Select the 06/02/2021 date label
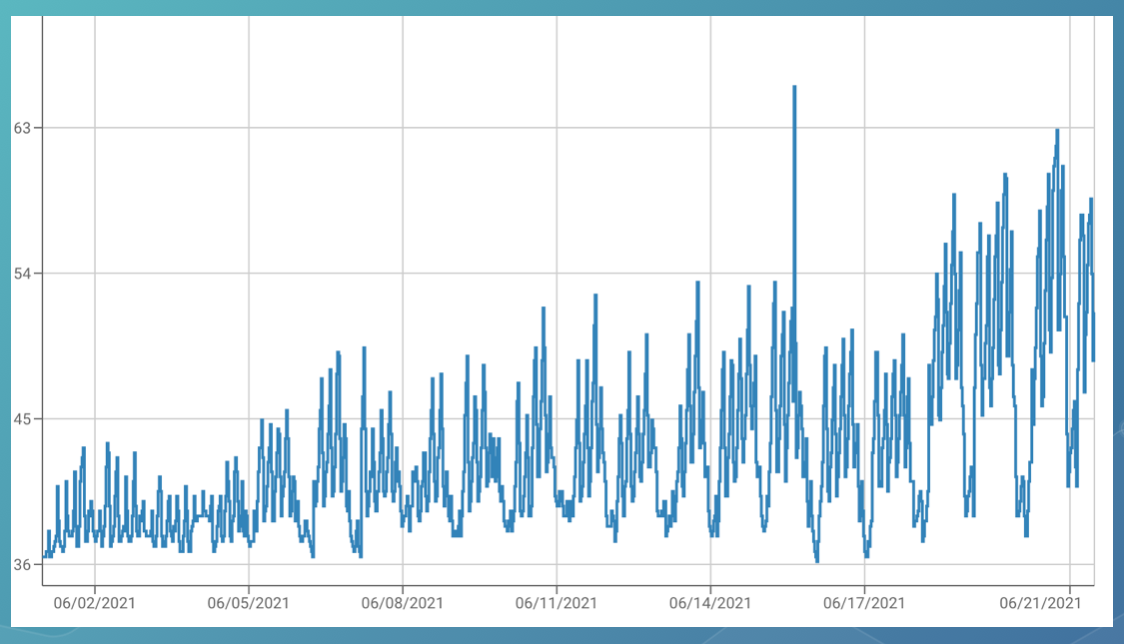 click(95, 603)
